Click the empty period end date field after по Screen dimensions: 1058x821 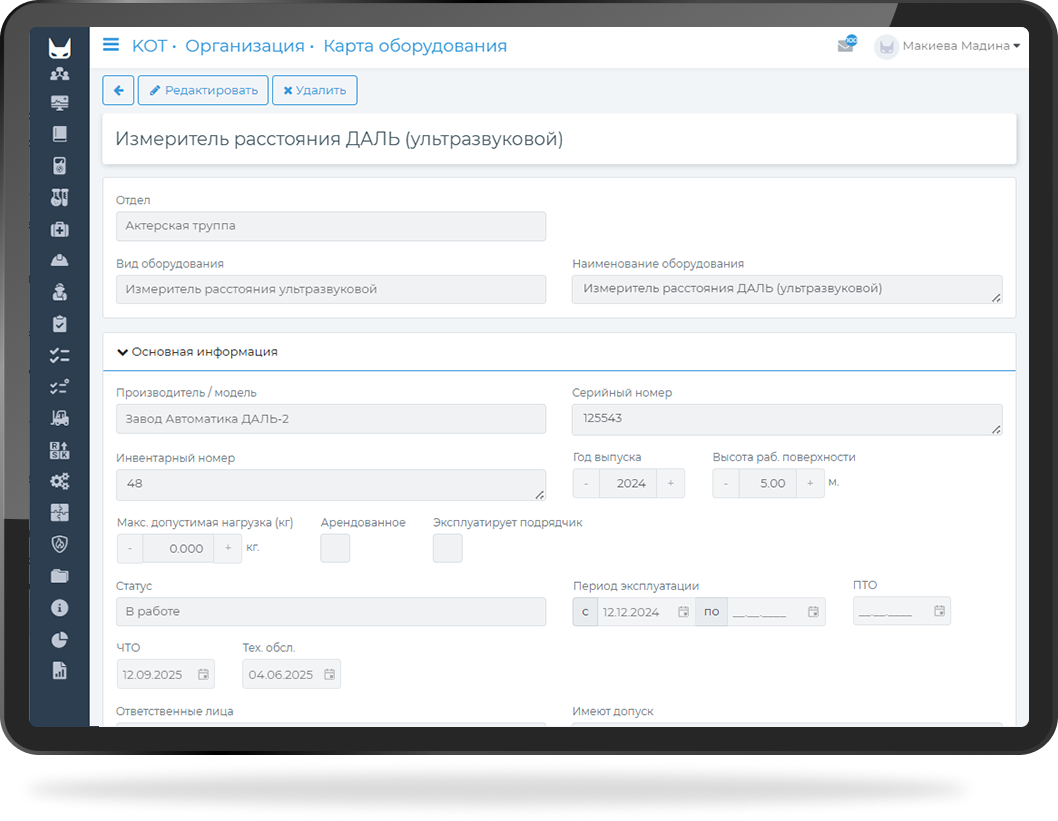click(776, 612)
